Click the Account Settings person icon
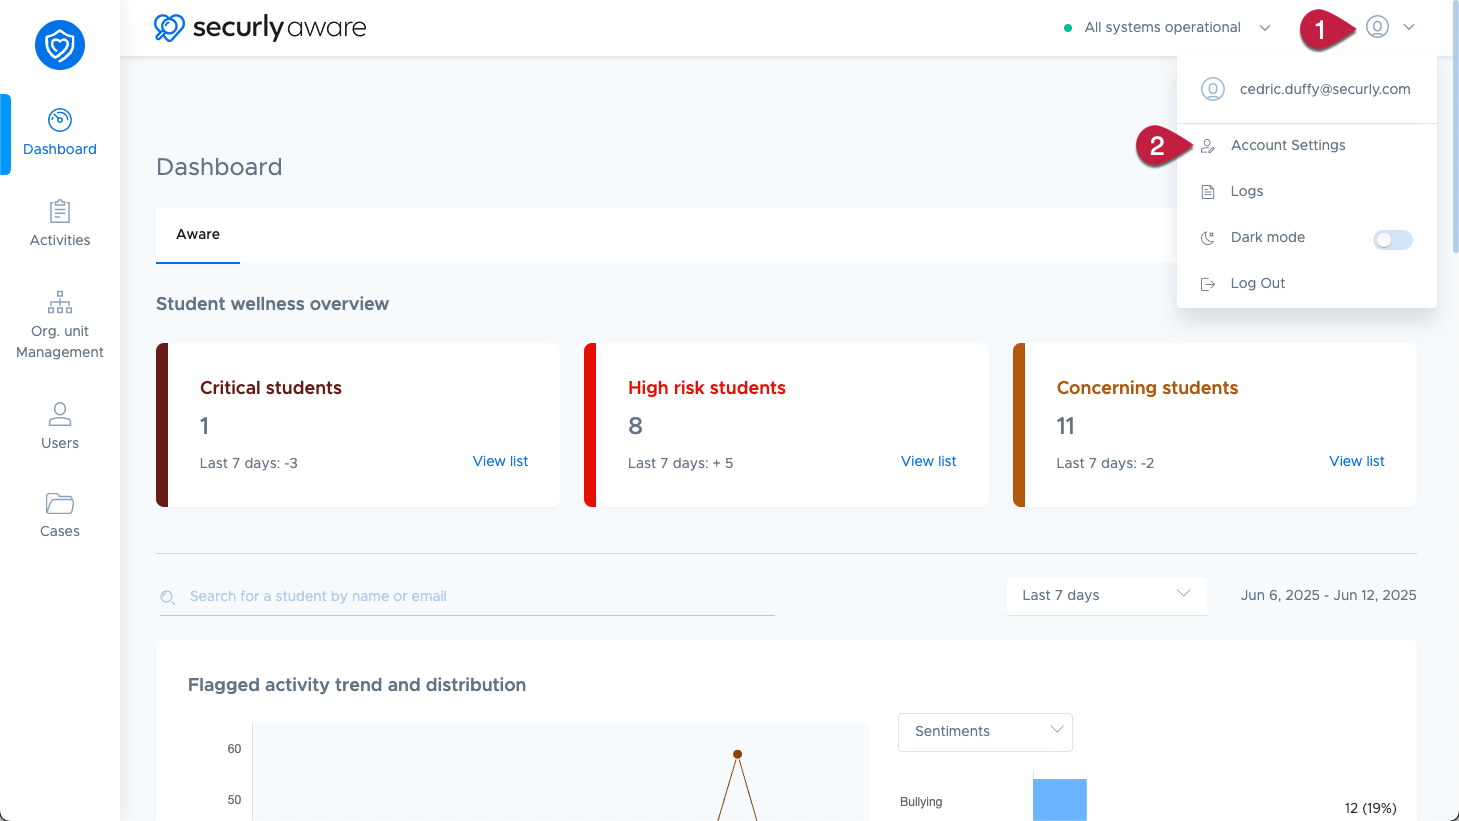Screen dimensions: 1459x821 pyautogui.click(x=1208, y=146)
